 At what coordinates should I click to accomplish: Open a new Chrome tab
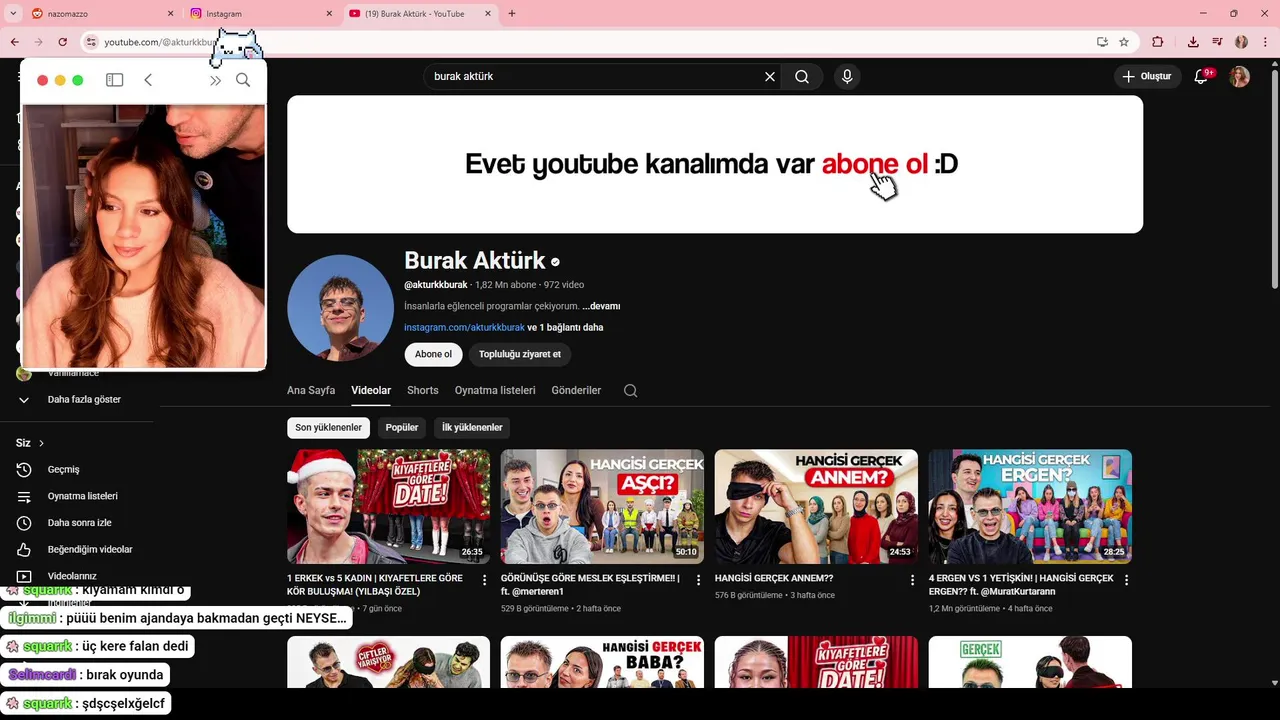coord(512,14)
